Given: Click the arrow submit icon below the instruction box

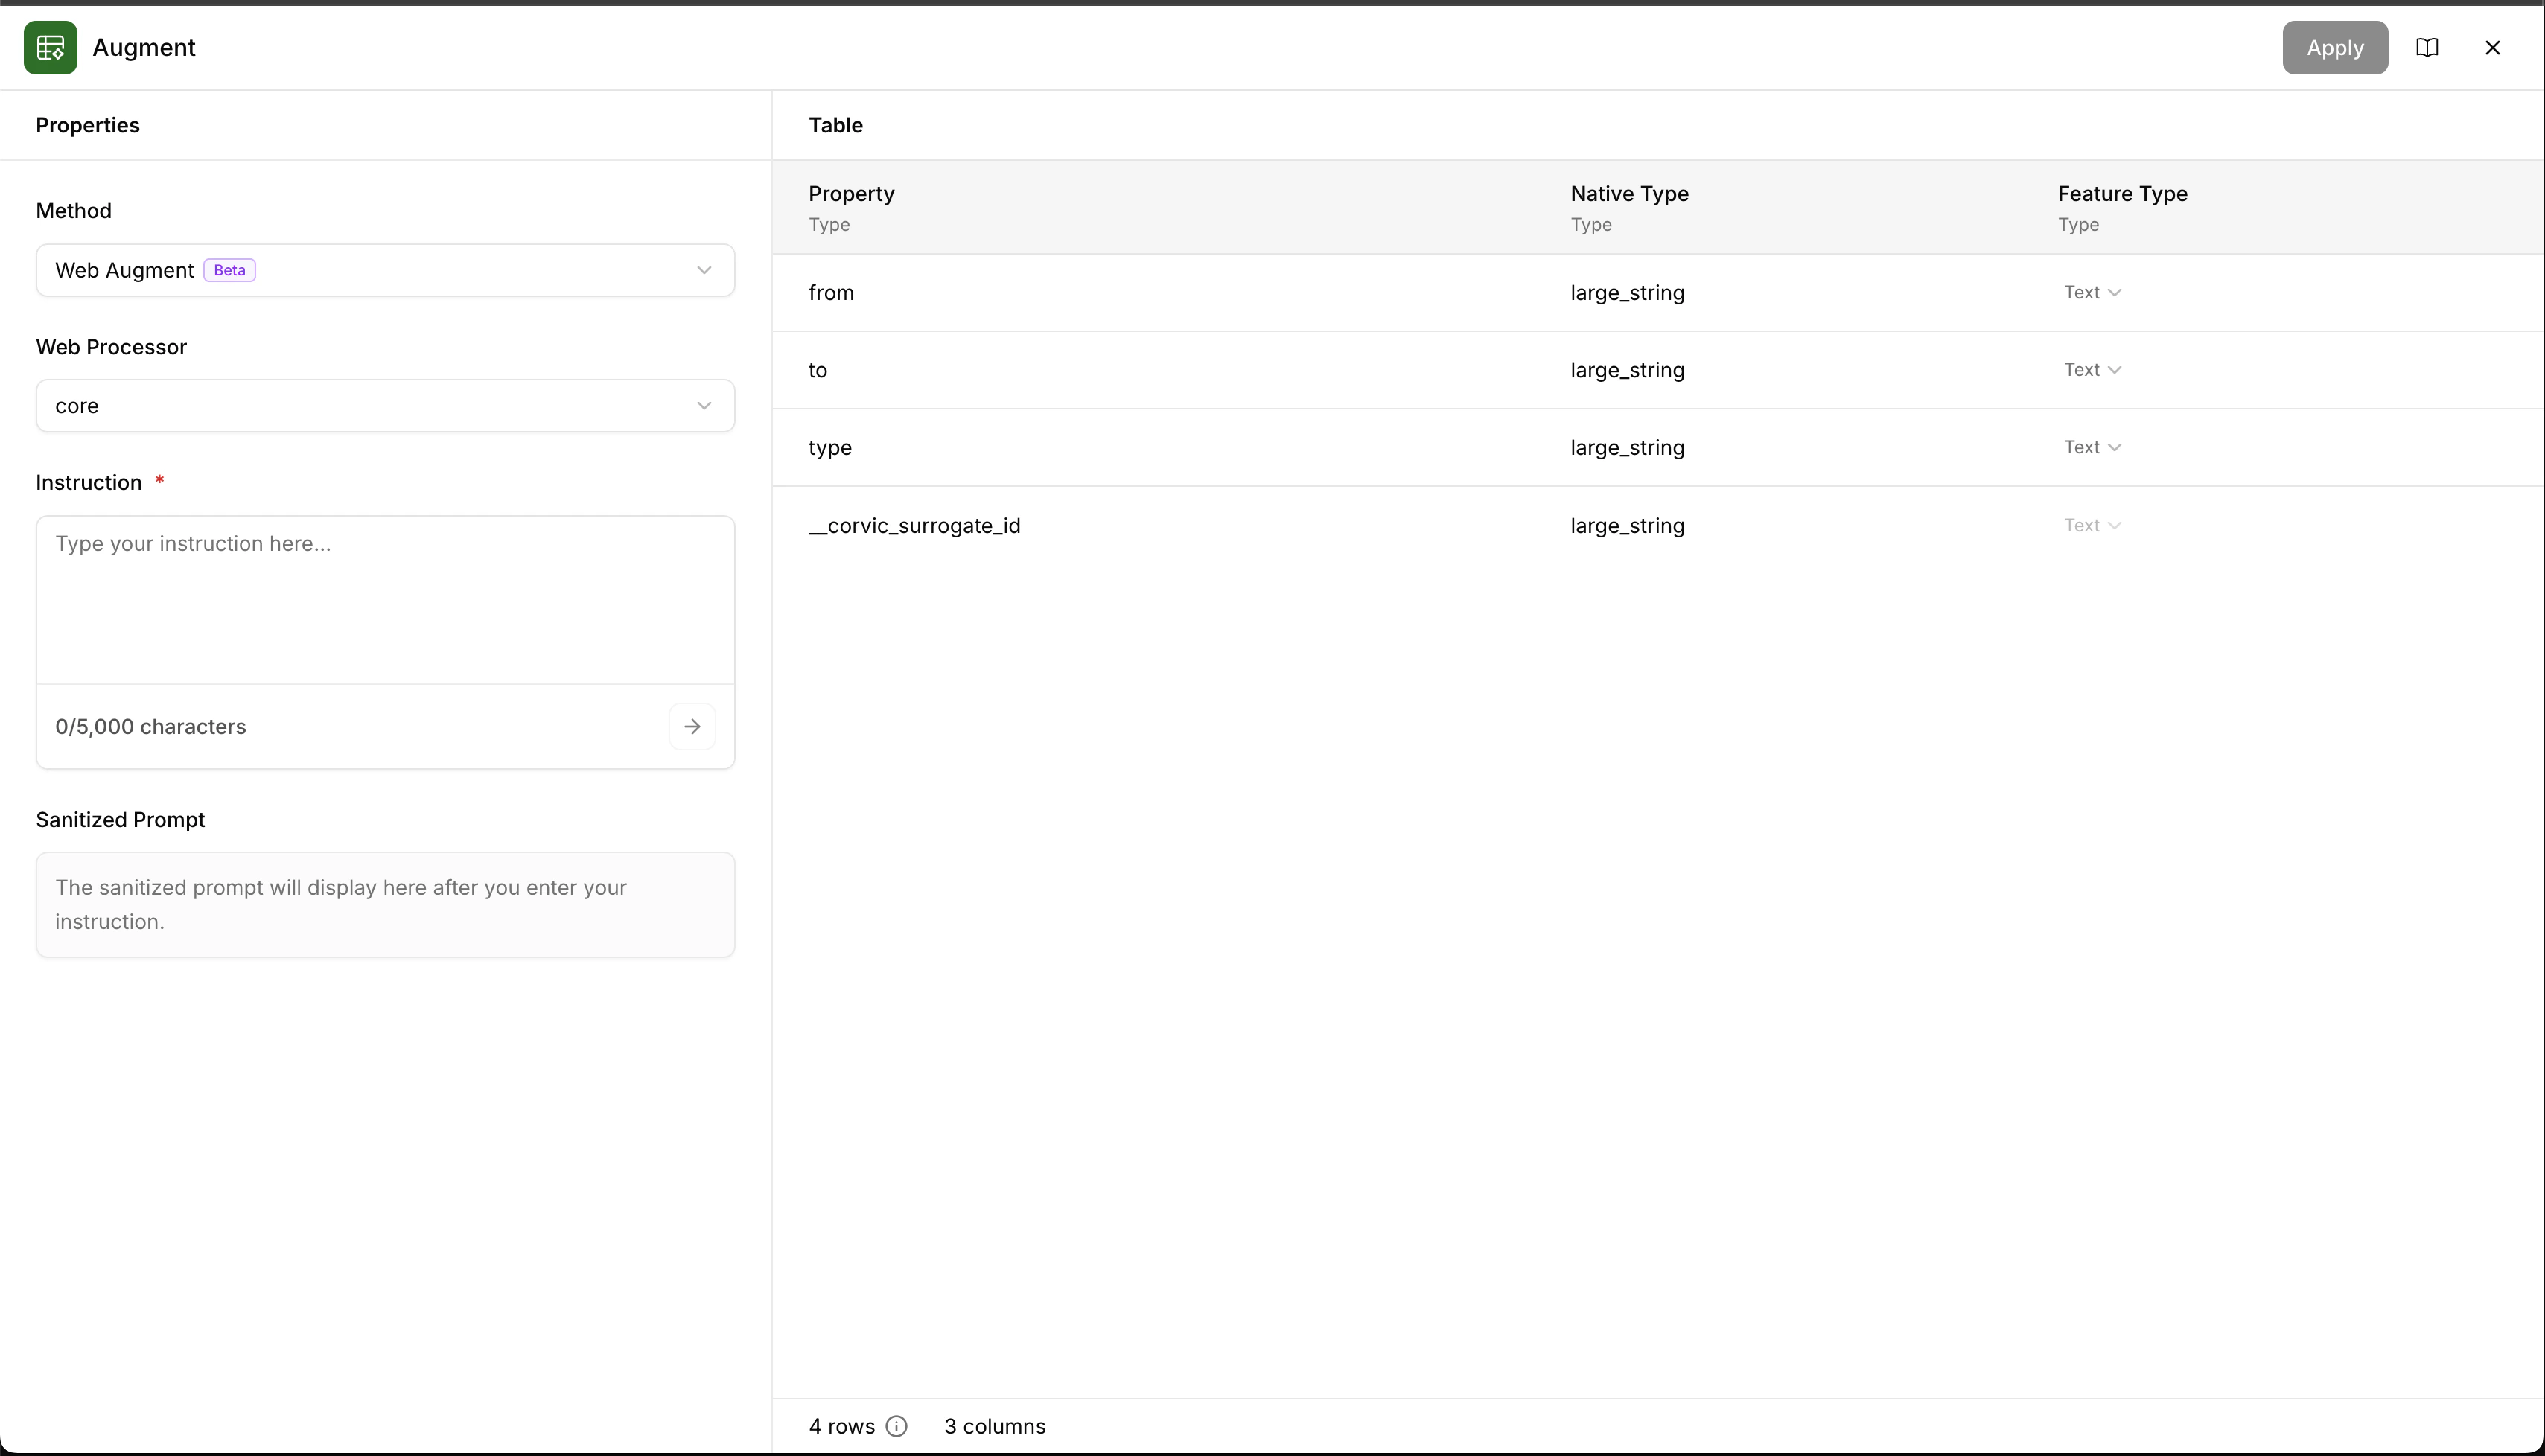Looking at the screenshot, I should 692,726.
